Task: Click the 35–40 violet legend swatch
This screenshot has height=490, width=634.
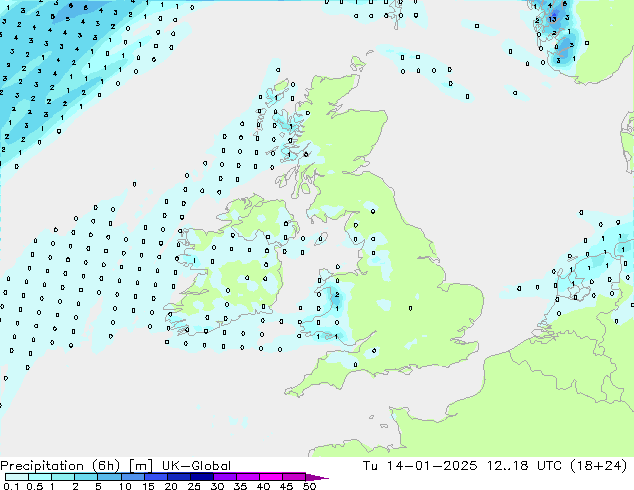Action: (x=247, y=477)
